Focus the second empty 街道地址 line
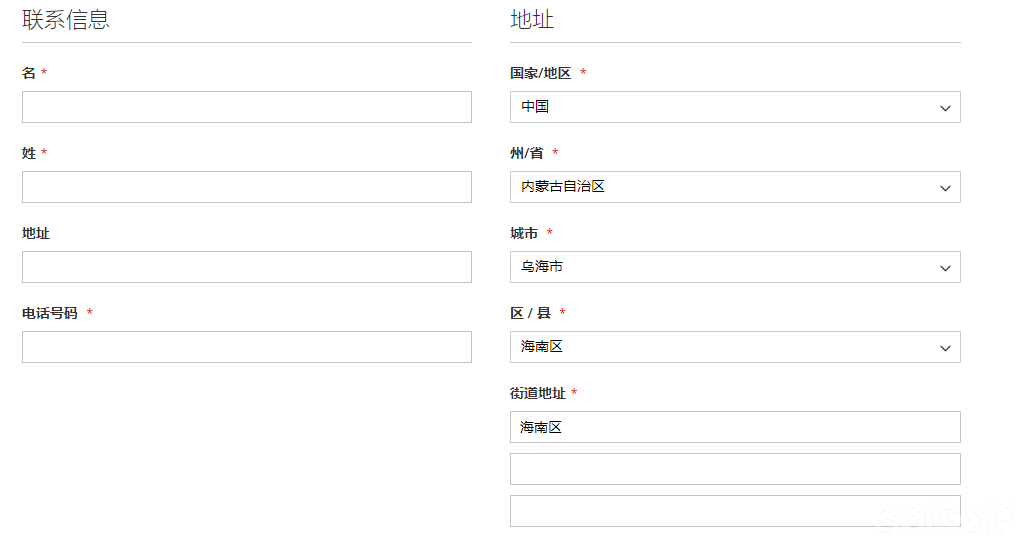 (734, 469)
